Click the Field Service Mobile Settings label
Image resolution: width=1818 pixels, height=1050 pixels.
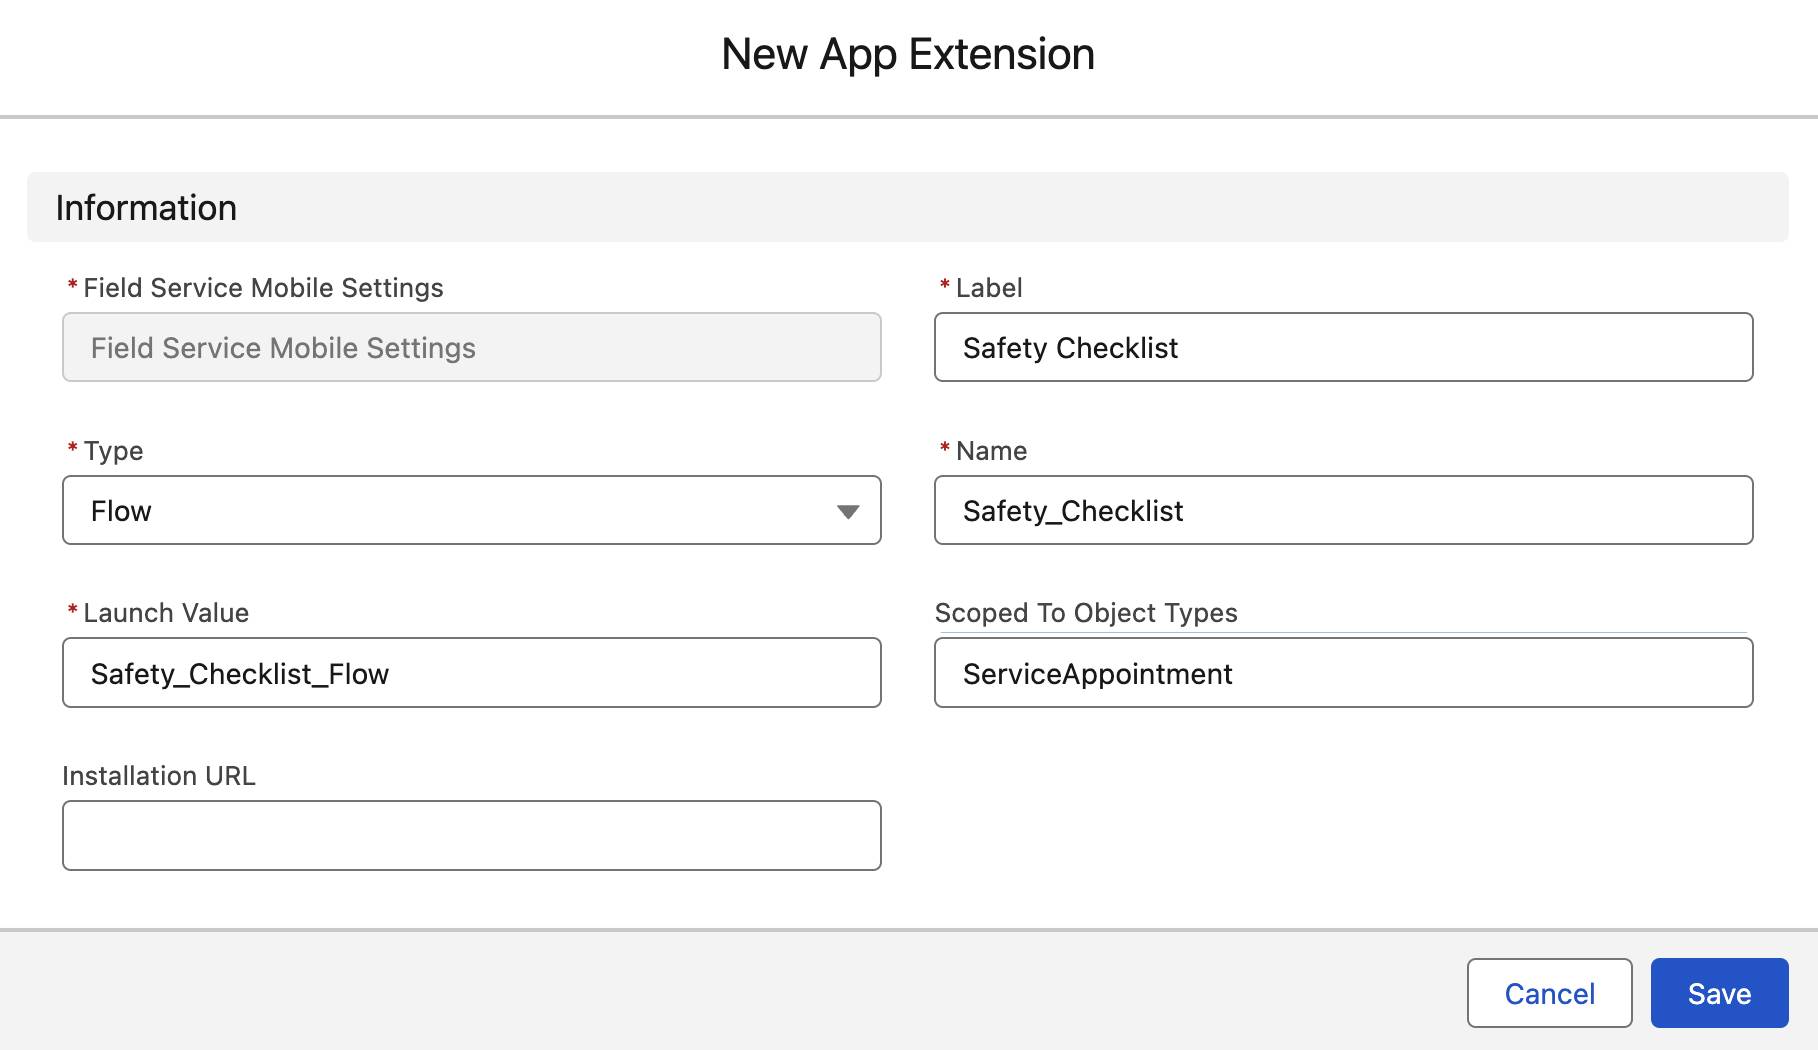[x=263, y=288]
